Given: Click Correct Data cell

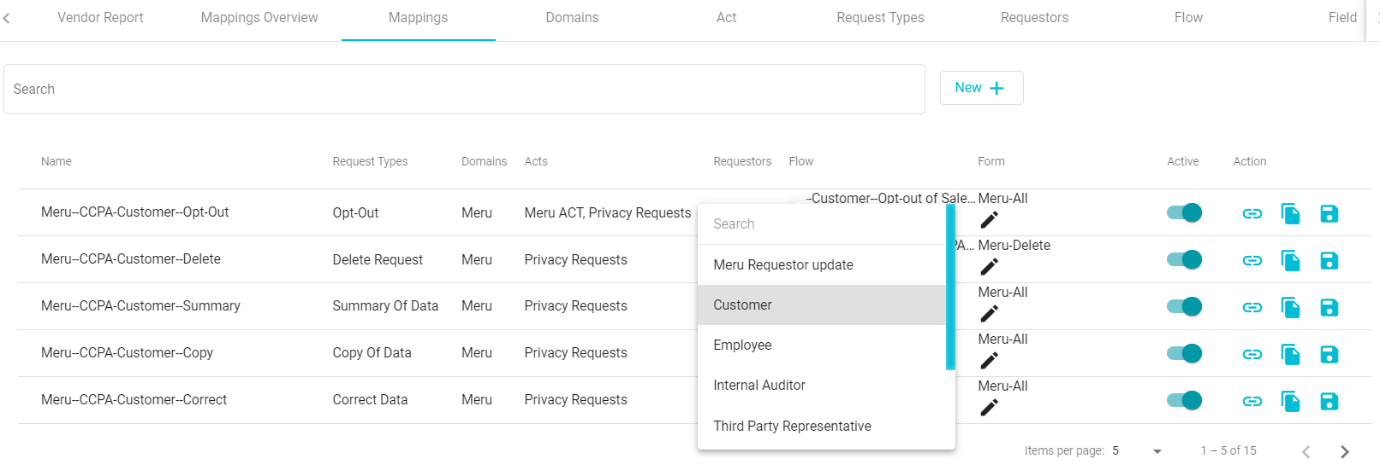Looking at the screenshot, I should [370, 400].
